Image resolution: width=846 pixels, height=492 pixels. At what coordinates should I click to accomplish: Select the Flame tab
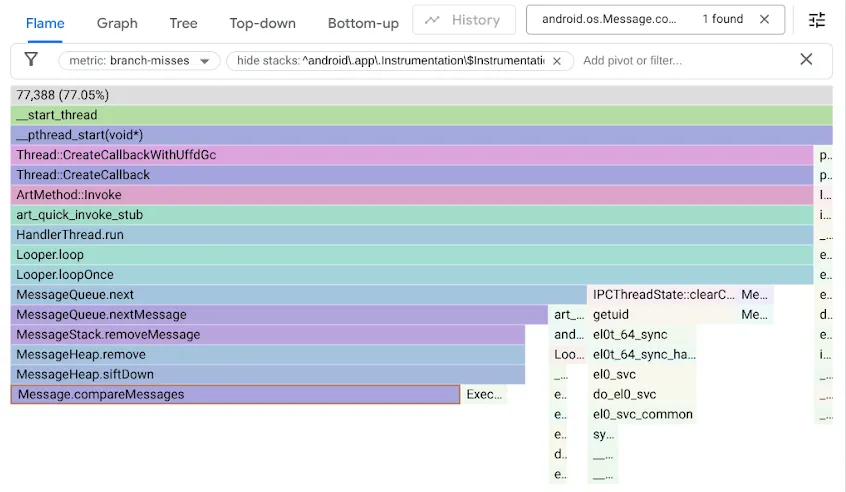[45, 23]
